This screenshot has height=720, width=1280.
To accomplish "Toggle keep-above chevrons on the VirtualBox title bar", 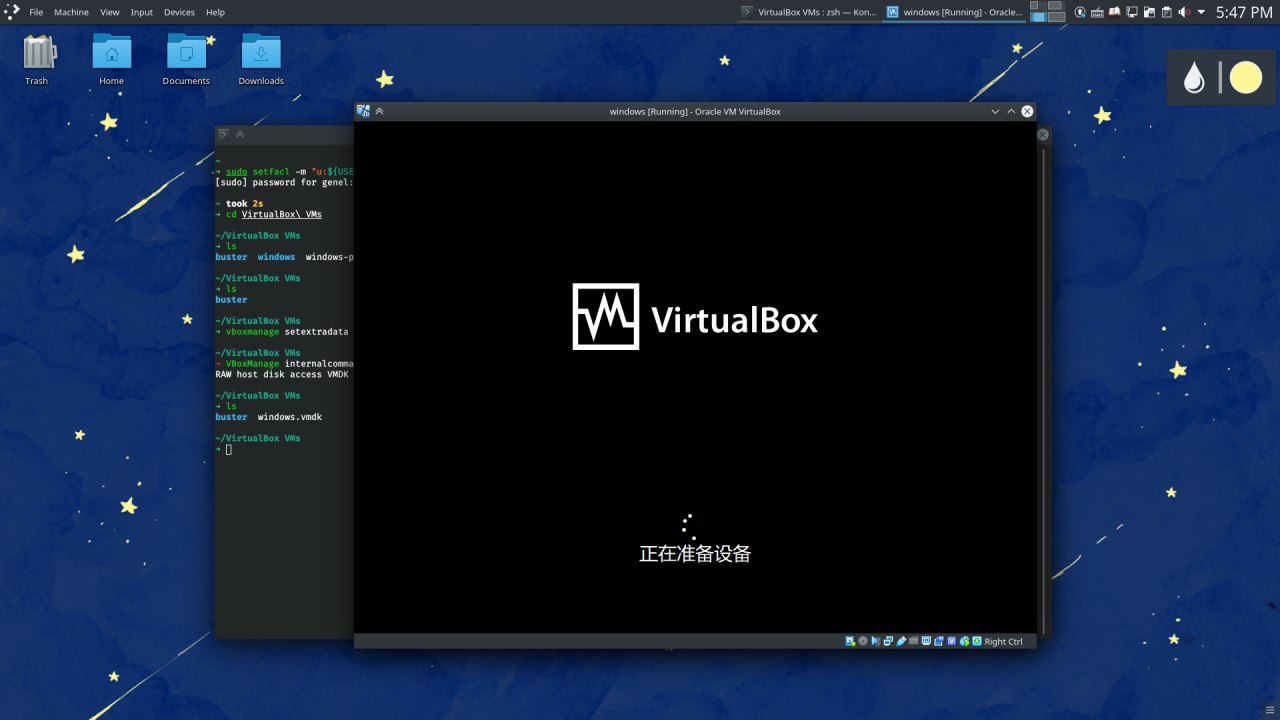I will pyautogui.click(x=380, y=111).
